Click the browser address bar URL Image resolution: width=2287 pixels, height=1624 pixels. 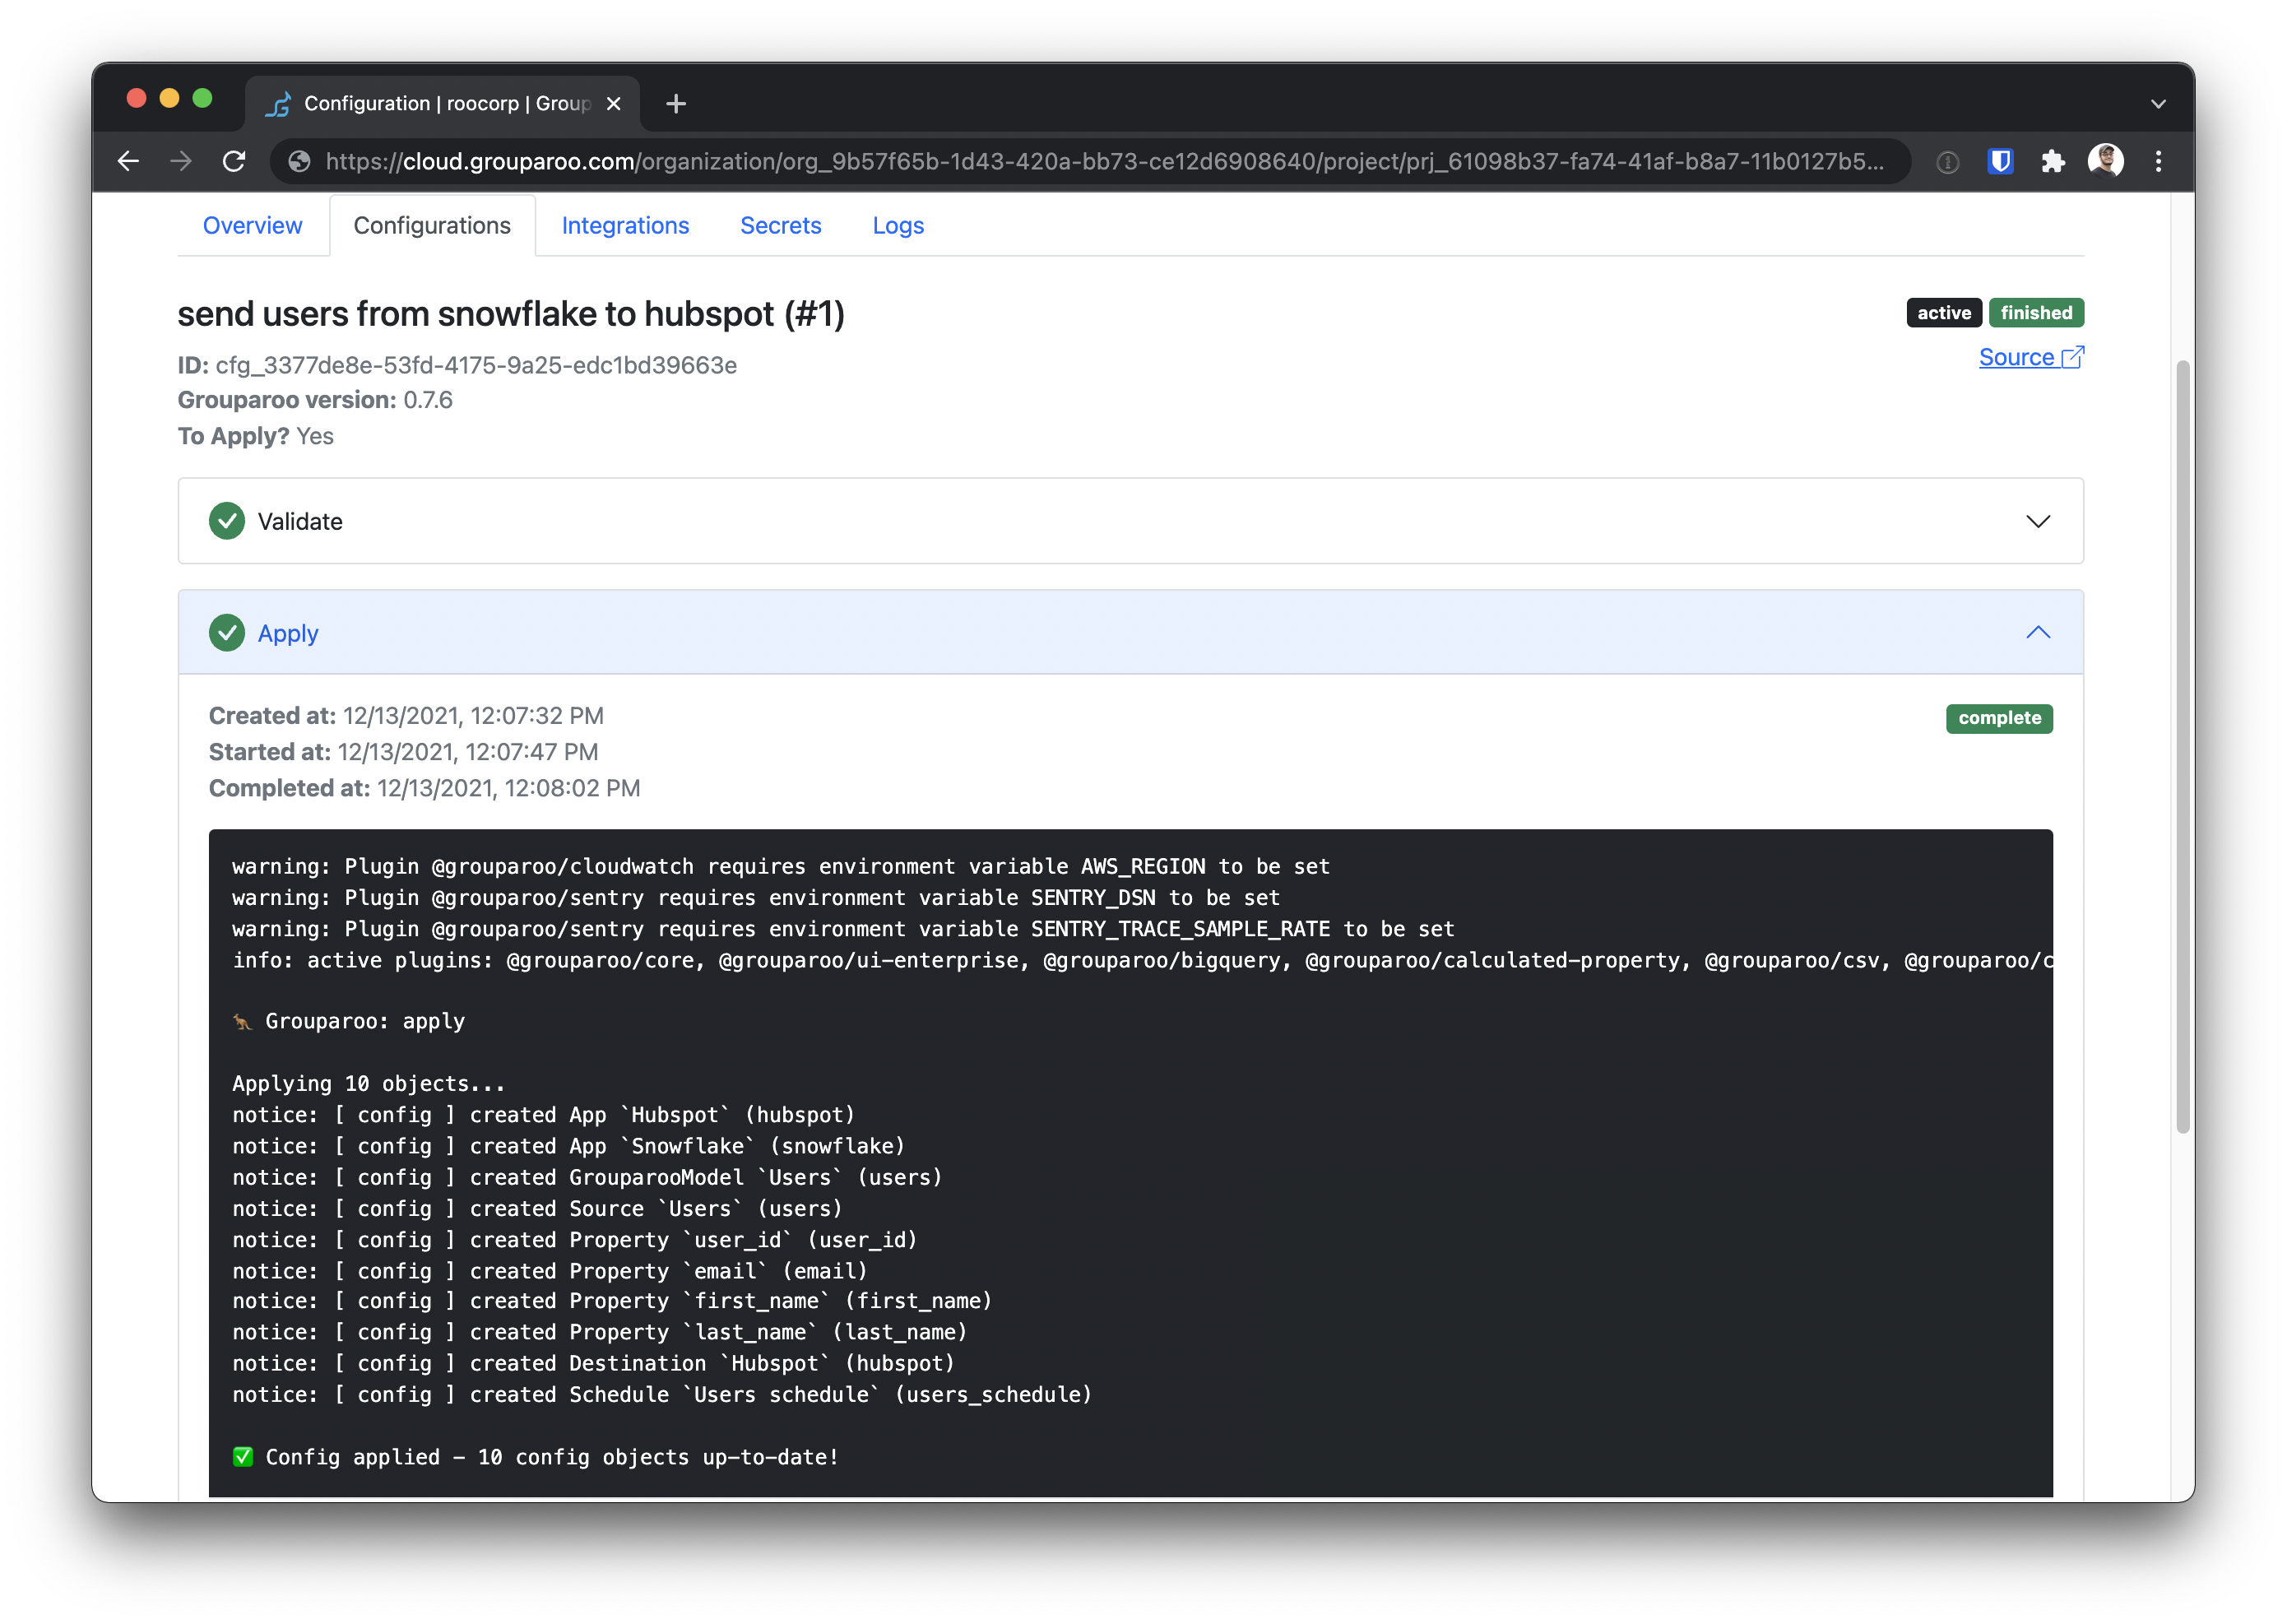tap(1104, 161)
